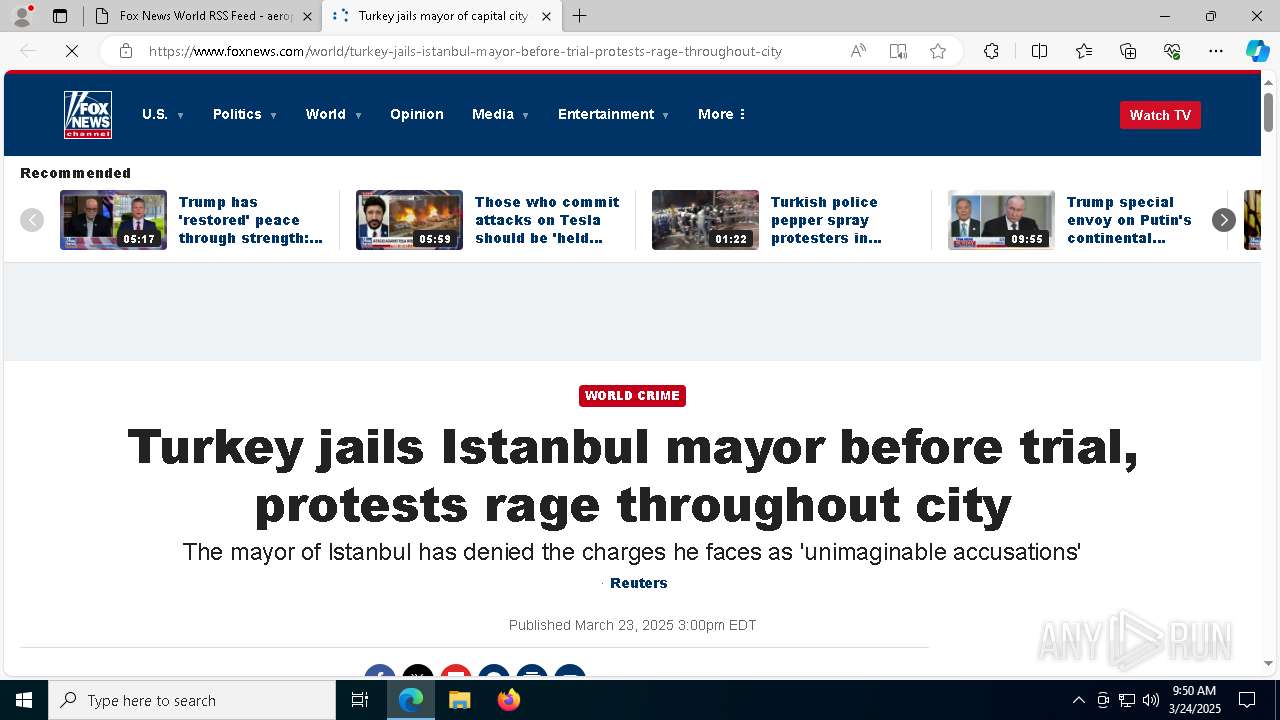Click the published date text

pos(632,625)
